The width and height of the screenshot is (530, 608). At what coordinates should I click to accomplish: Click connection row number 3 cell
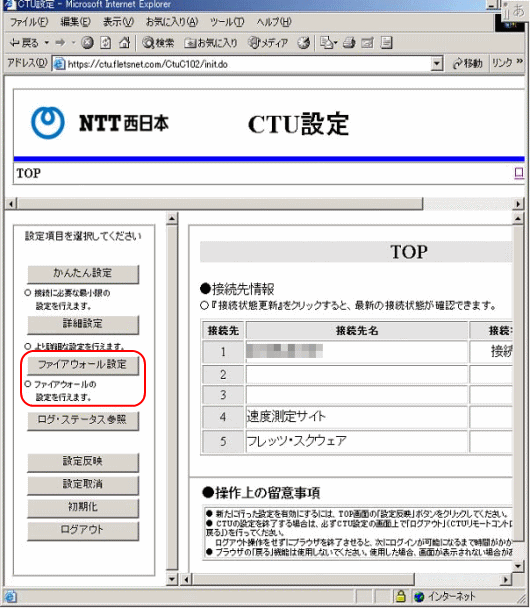pos(223,395)
